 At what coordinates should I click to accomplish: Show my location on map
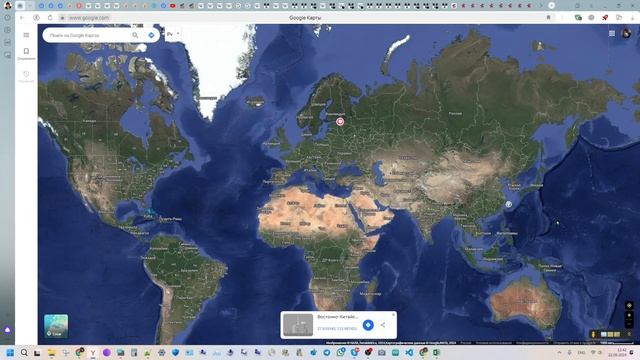[629, 305]
